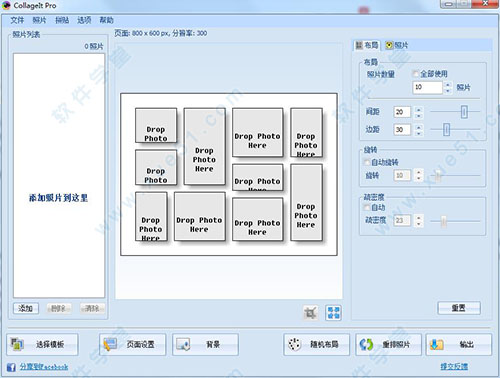Click 重排照片 to shuffle photos
500x378 pixels.
click(x=388, y=344)
